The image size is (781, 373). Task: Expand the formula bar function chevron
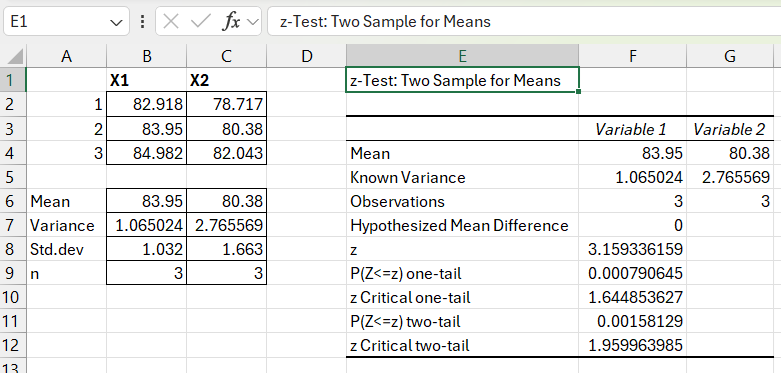[x=253, y=22]
